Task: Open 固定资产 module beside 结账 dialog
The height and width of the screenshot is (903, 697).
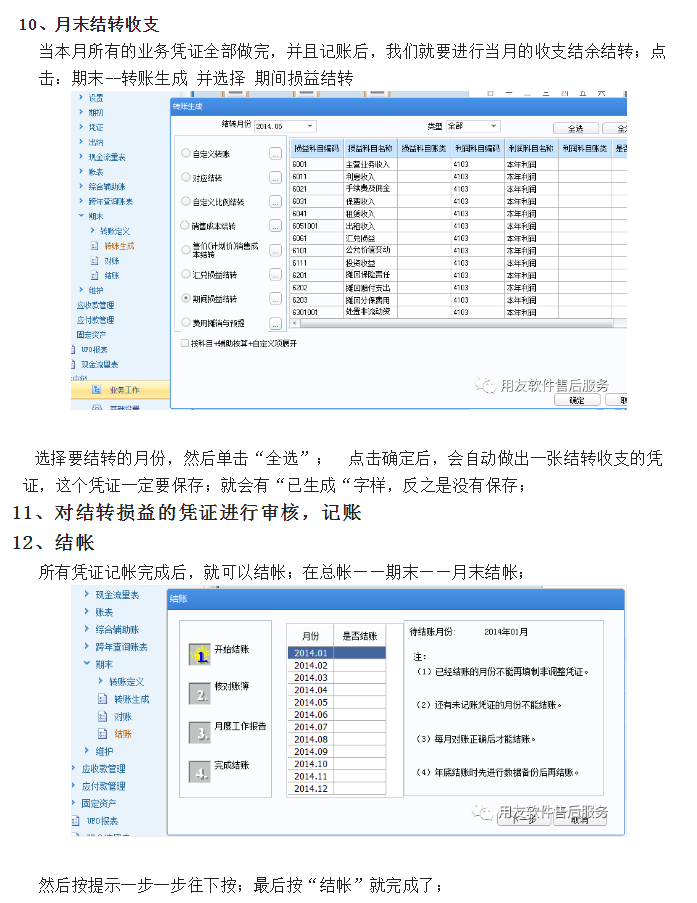Action: pos(99,803)
